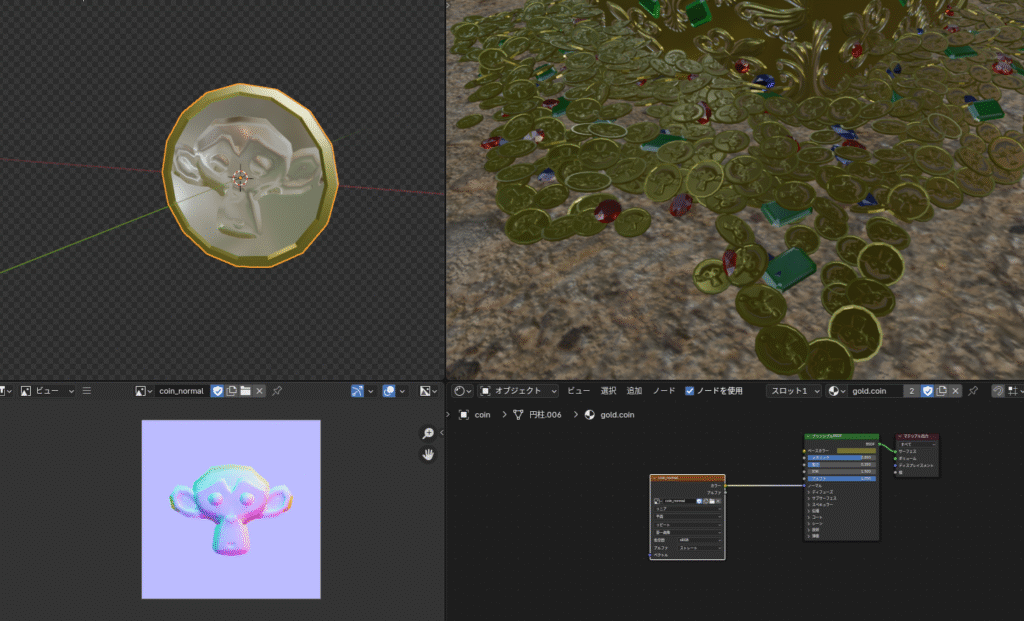Open an image file using the folder icon
The width and height of the screenshot is (1024, 621).
pos(246,391)
